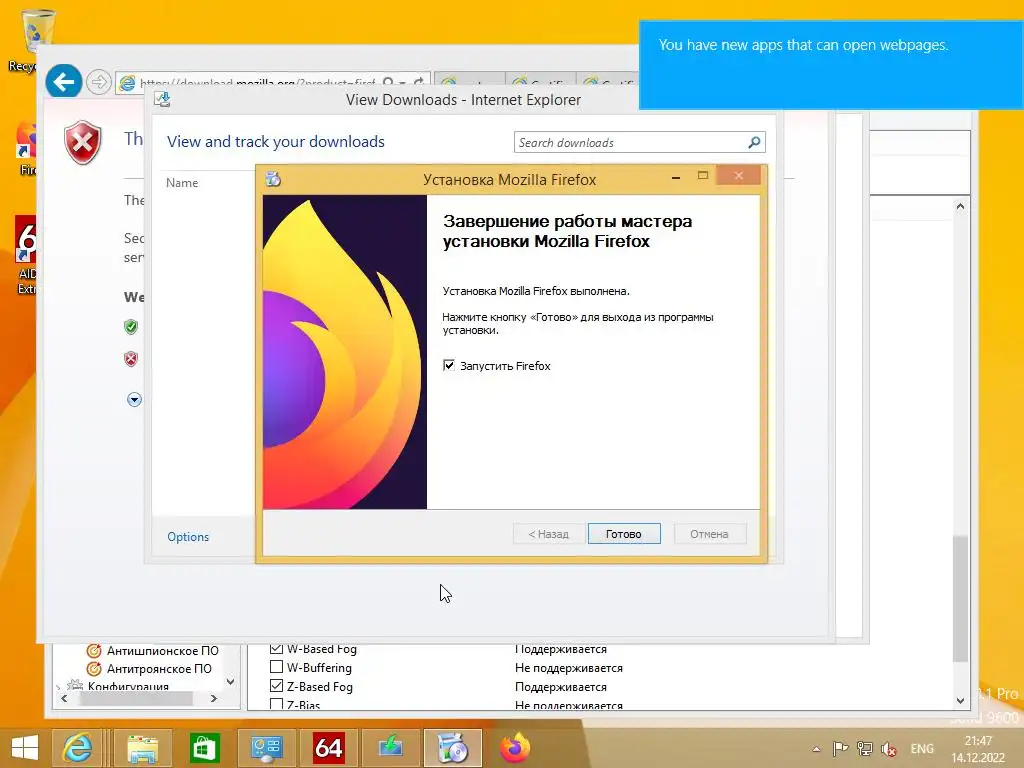Expand the blue circular down-arrow button
This screenshot has width=1024, height=768.
pyautogui.click(x=134, y=399)
